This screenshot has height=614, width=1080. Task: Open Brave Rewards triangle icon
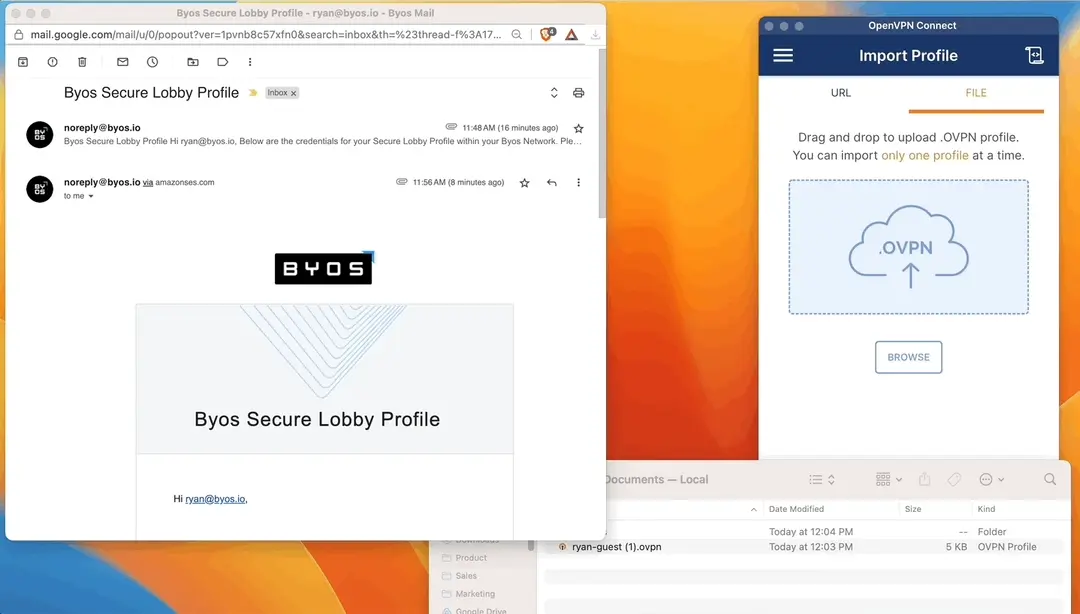click(572, 34)
